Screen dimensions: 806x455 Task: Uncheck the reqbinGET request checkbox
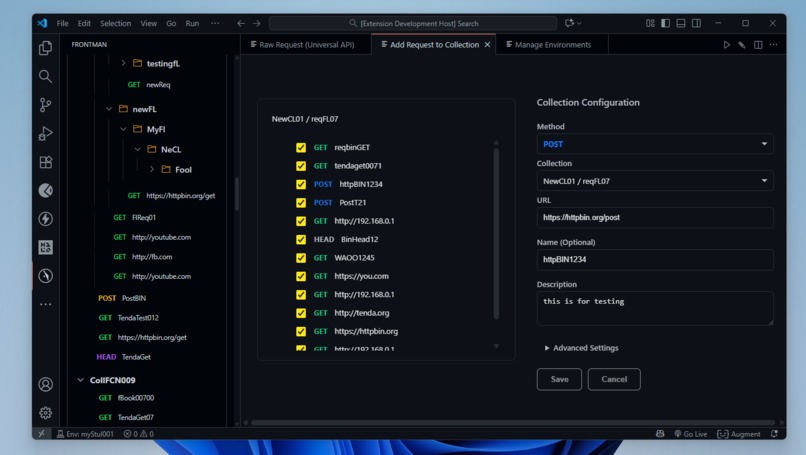[301, 148]
